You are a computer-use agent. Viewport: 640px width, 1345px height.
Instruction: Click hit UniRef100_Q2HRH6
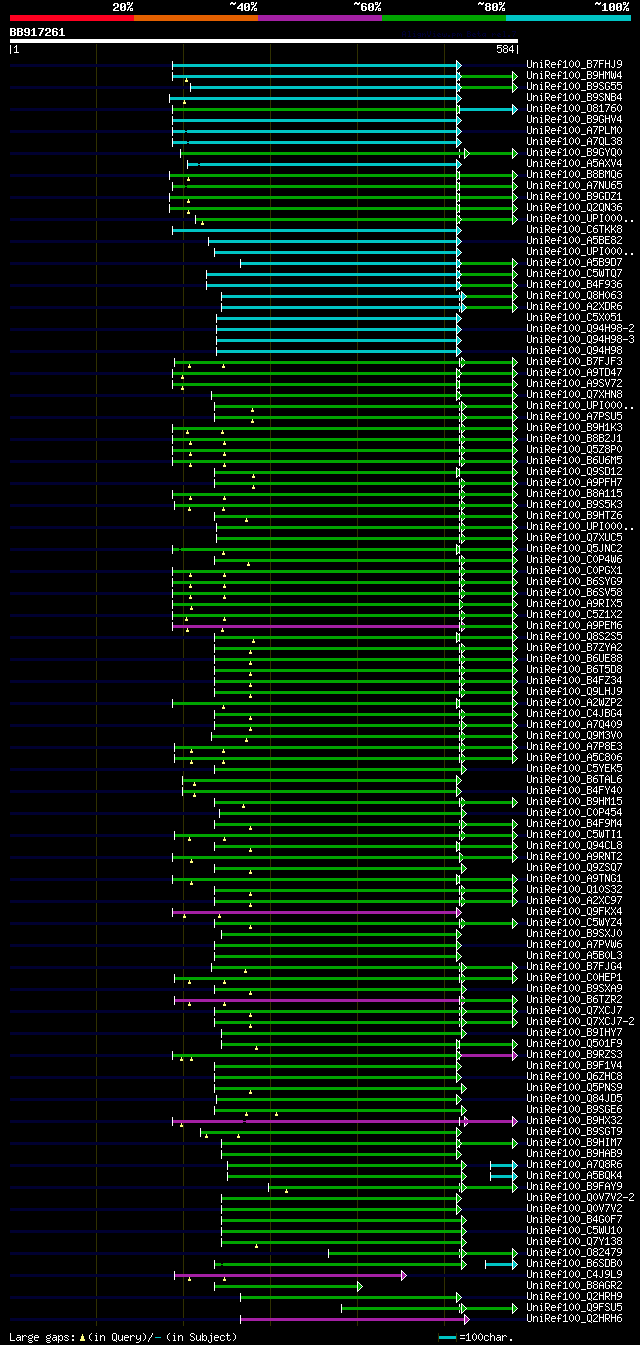tap(574, 1318)
